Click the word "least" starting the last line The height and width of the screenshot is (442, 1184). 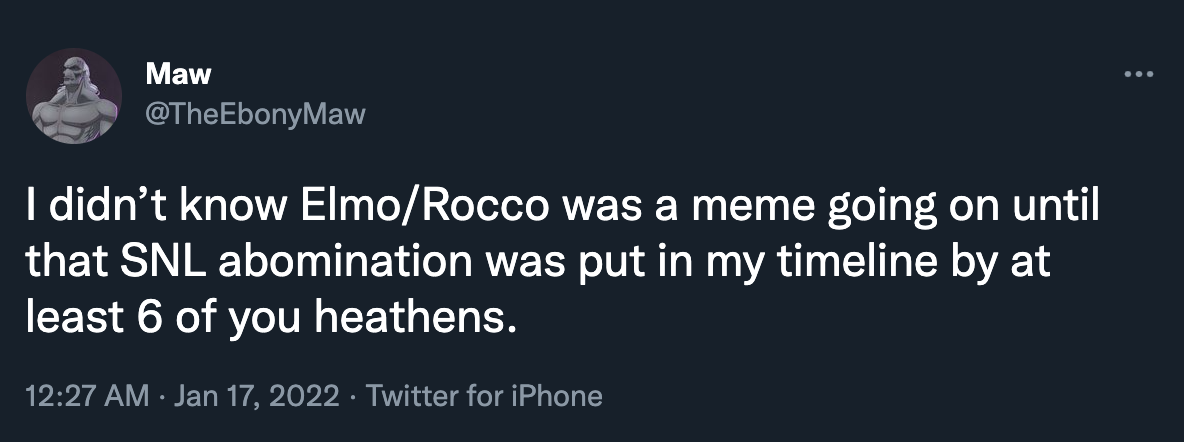pyautogui.click(x=65, y=320)
